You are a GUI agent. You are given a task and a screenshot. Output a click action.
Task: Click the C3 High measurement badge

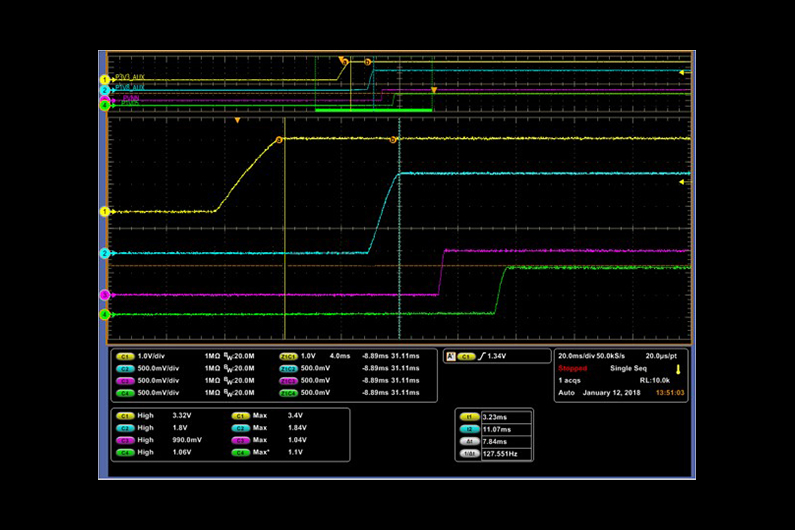point(125,440)
